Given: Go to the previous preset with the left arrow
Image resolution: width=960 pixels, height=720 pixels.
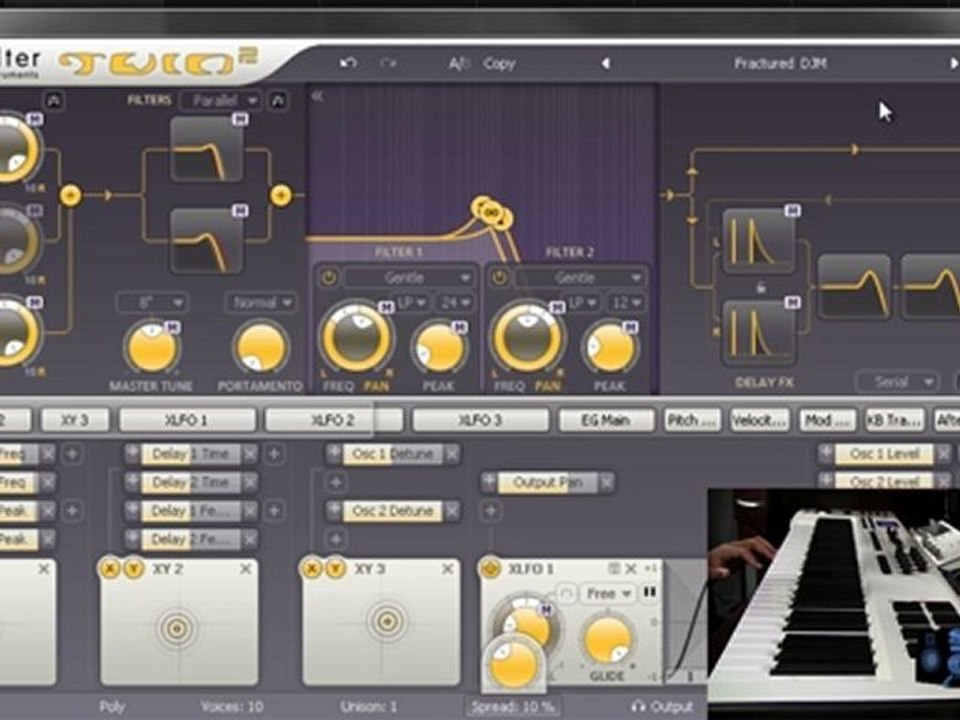Looking at the screenshot, I should coord(606,63).
